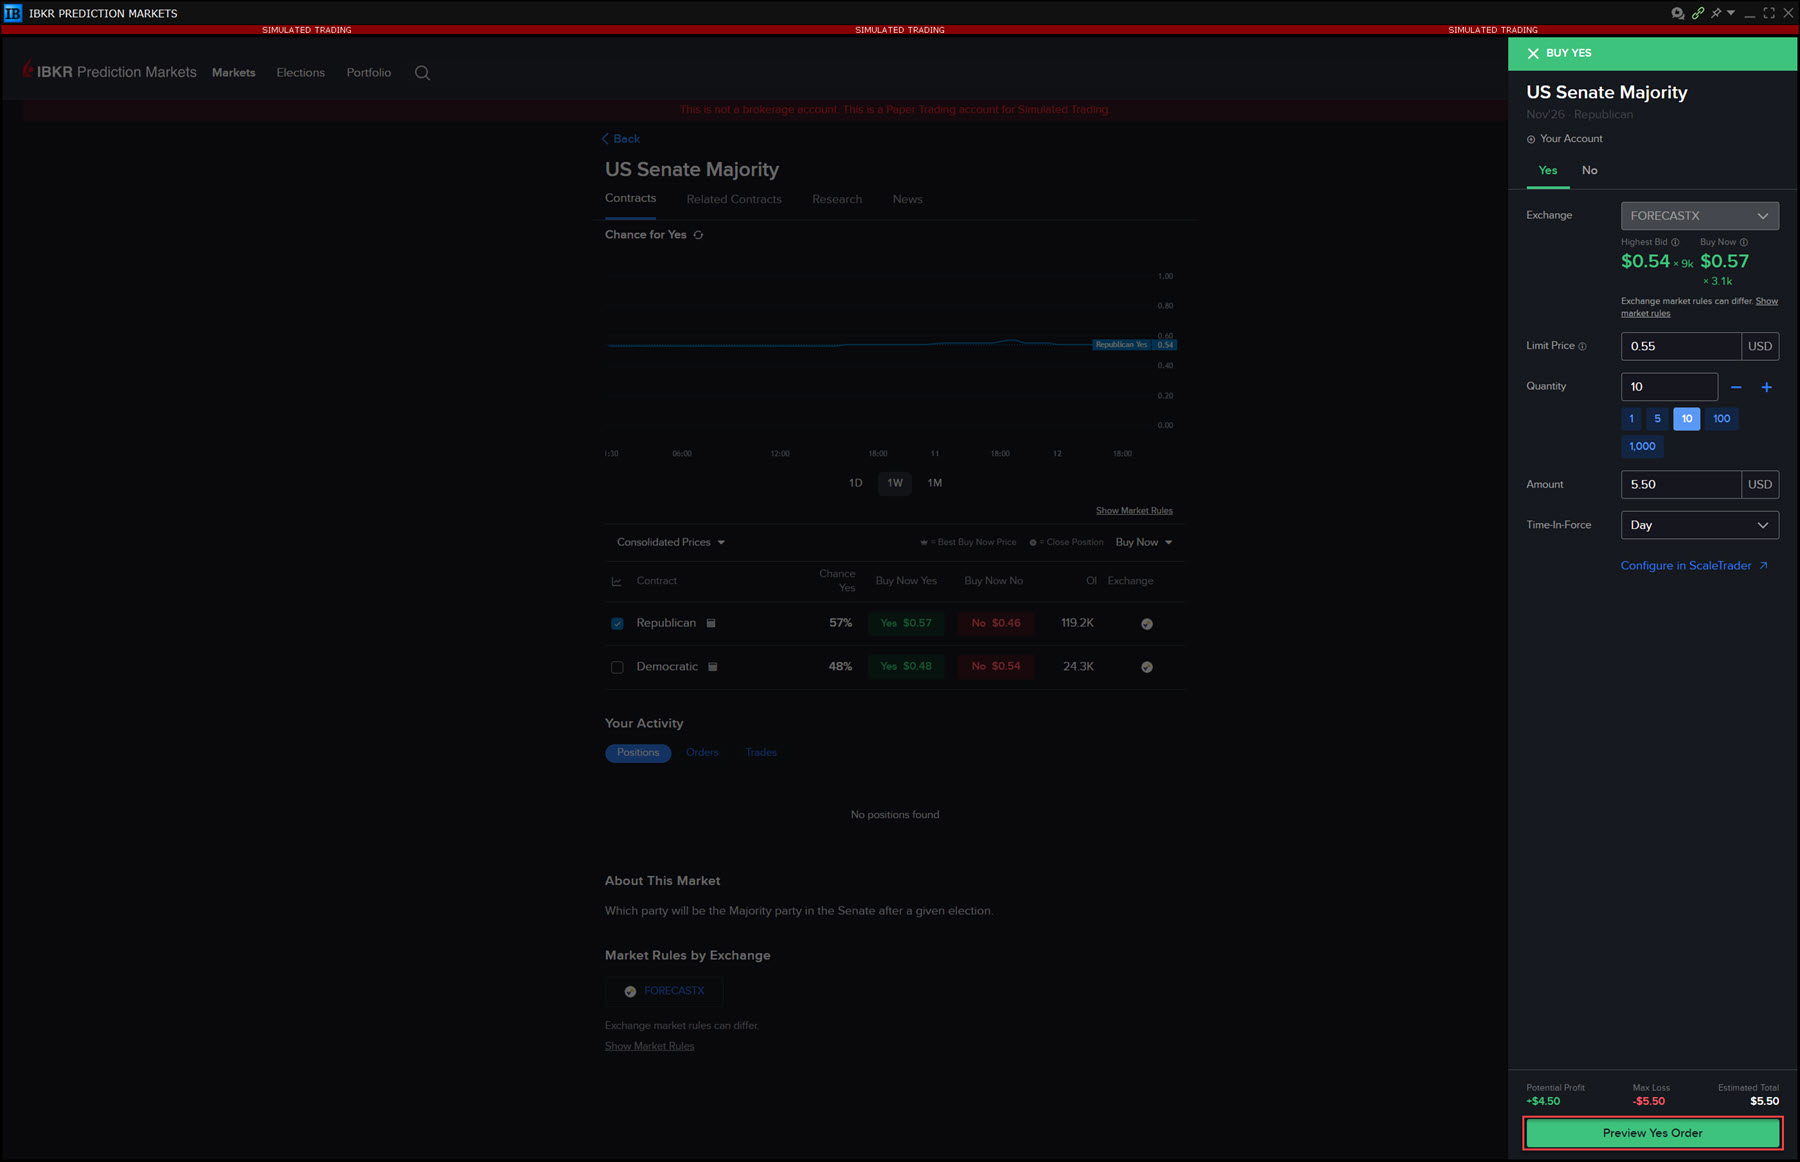Click the chart icon in the Contract header
Screen dimensions: 1800x1162
coord(616,581)
